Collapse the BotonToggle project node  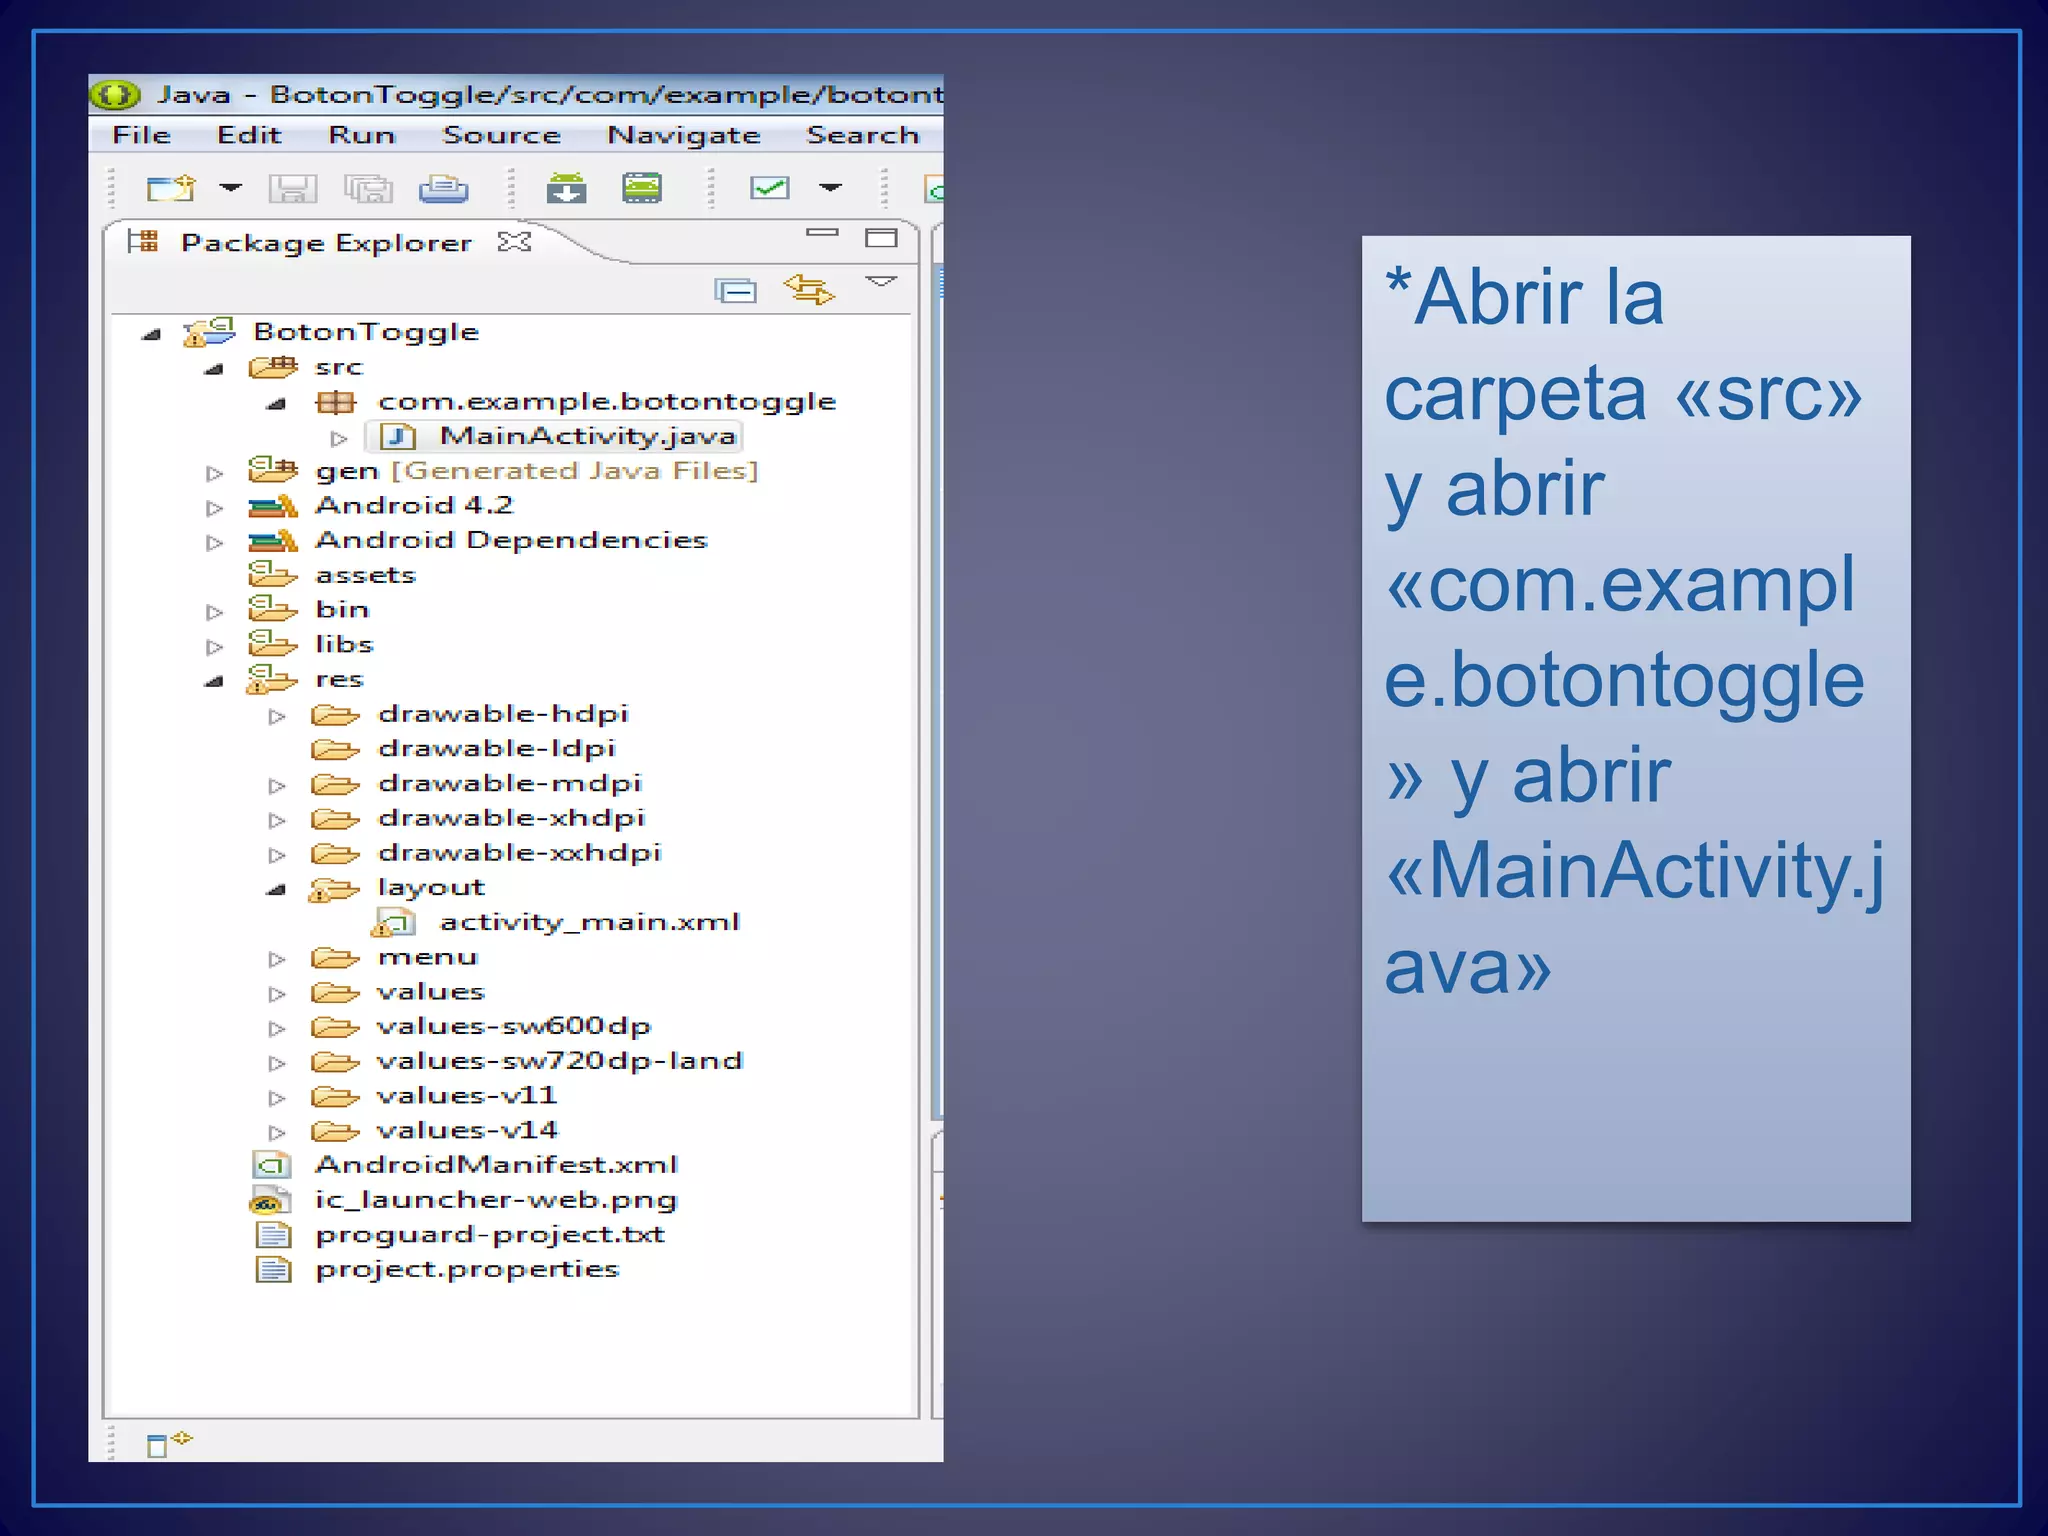(x=151, y=334)
